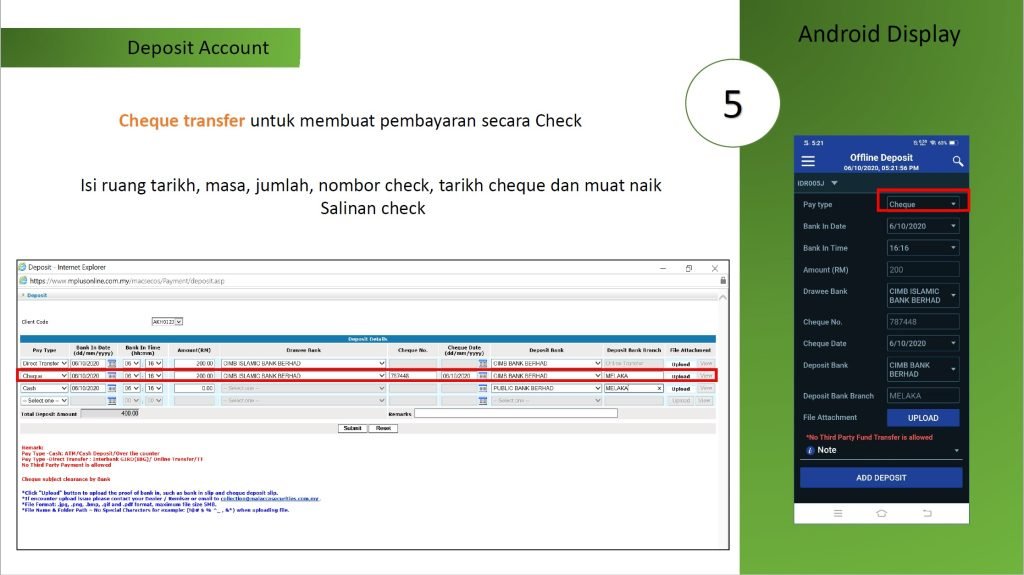
Task: Click Cheque No. field in Android app
Action: [x=923, y=321]
